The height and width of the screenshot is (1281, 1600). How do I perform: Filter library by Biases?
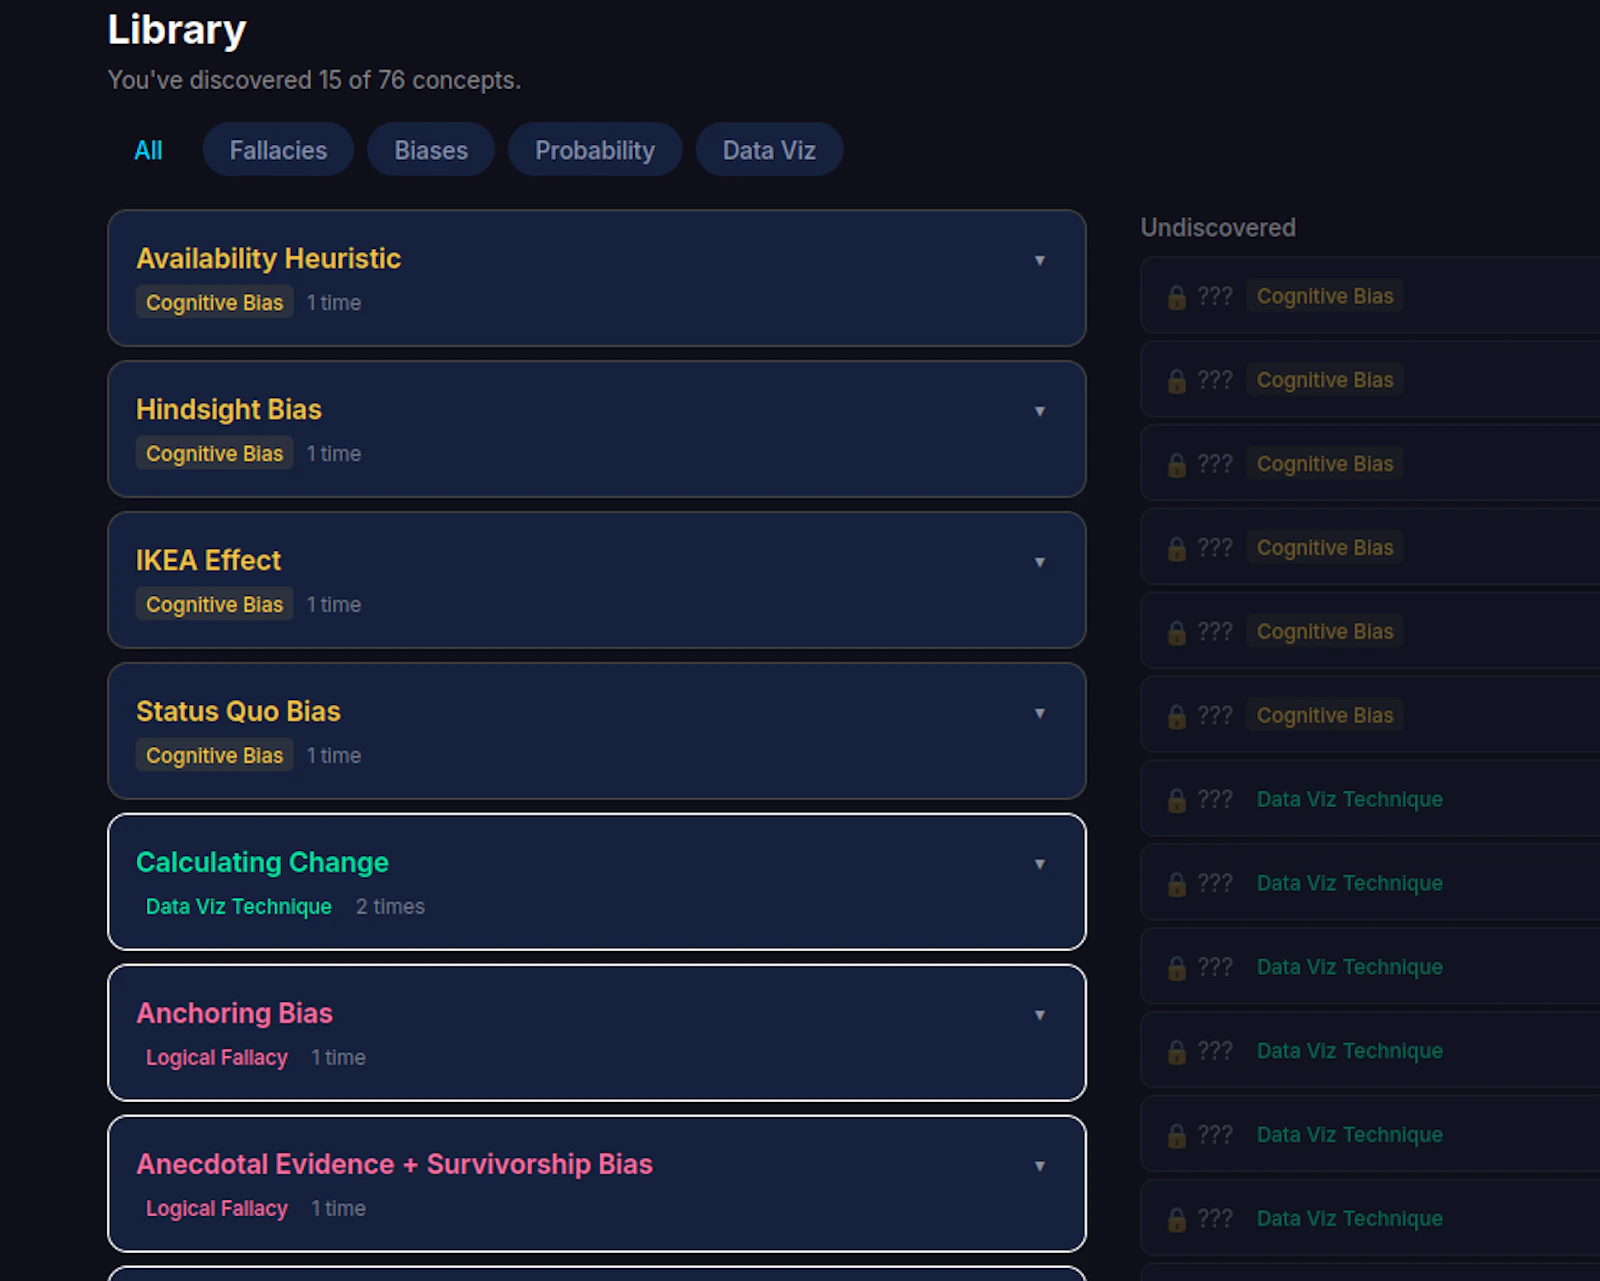click(431, 150)
